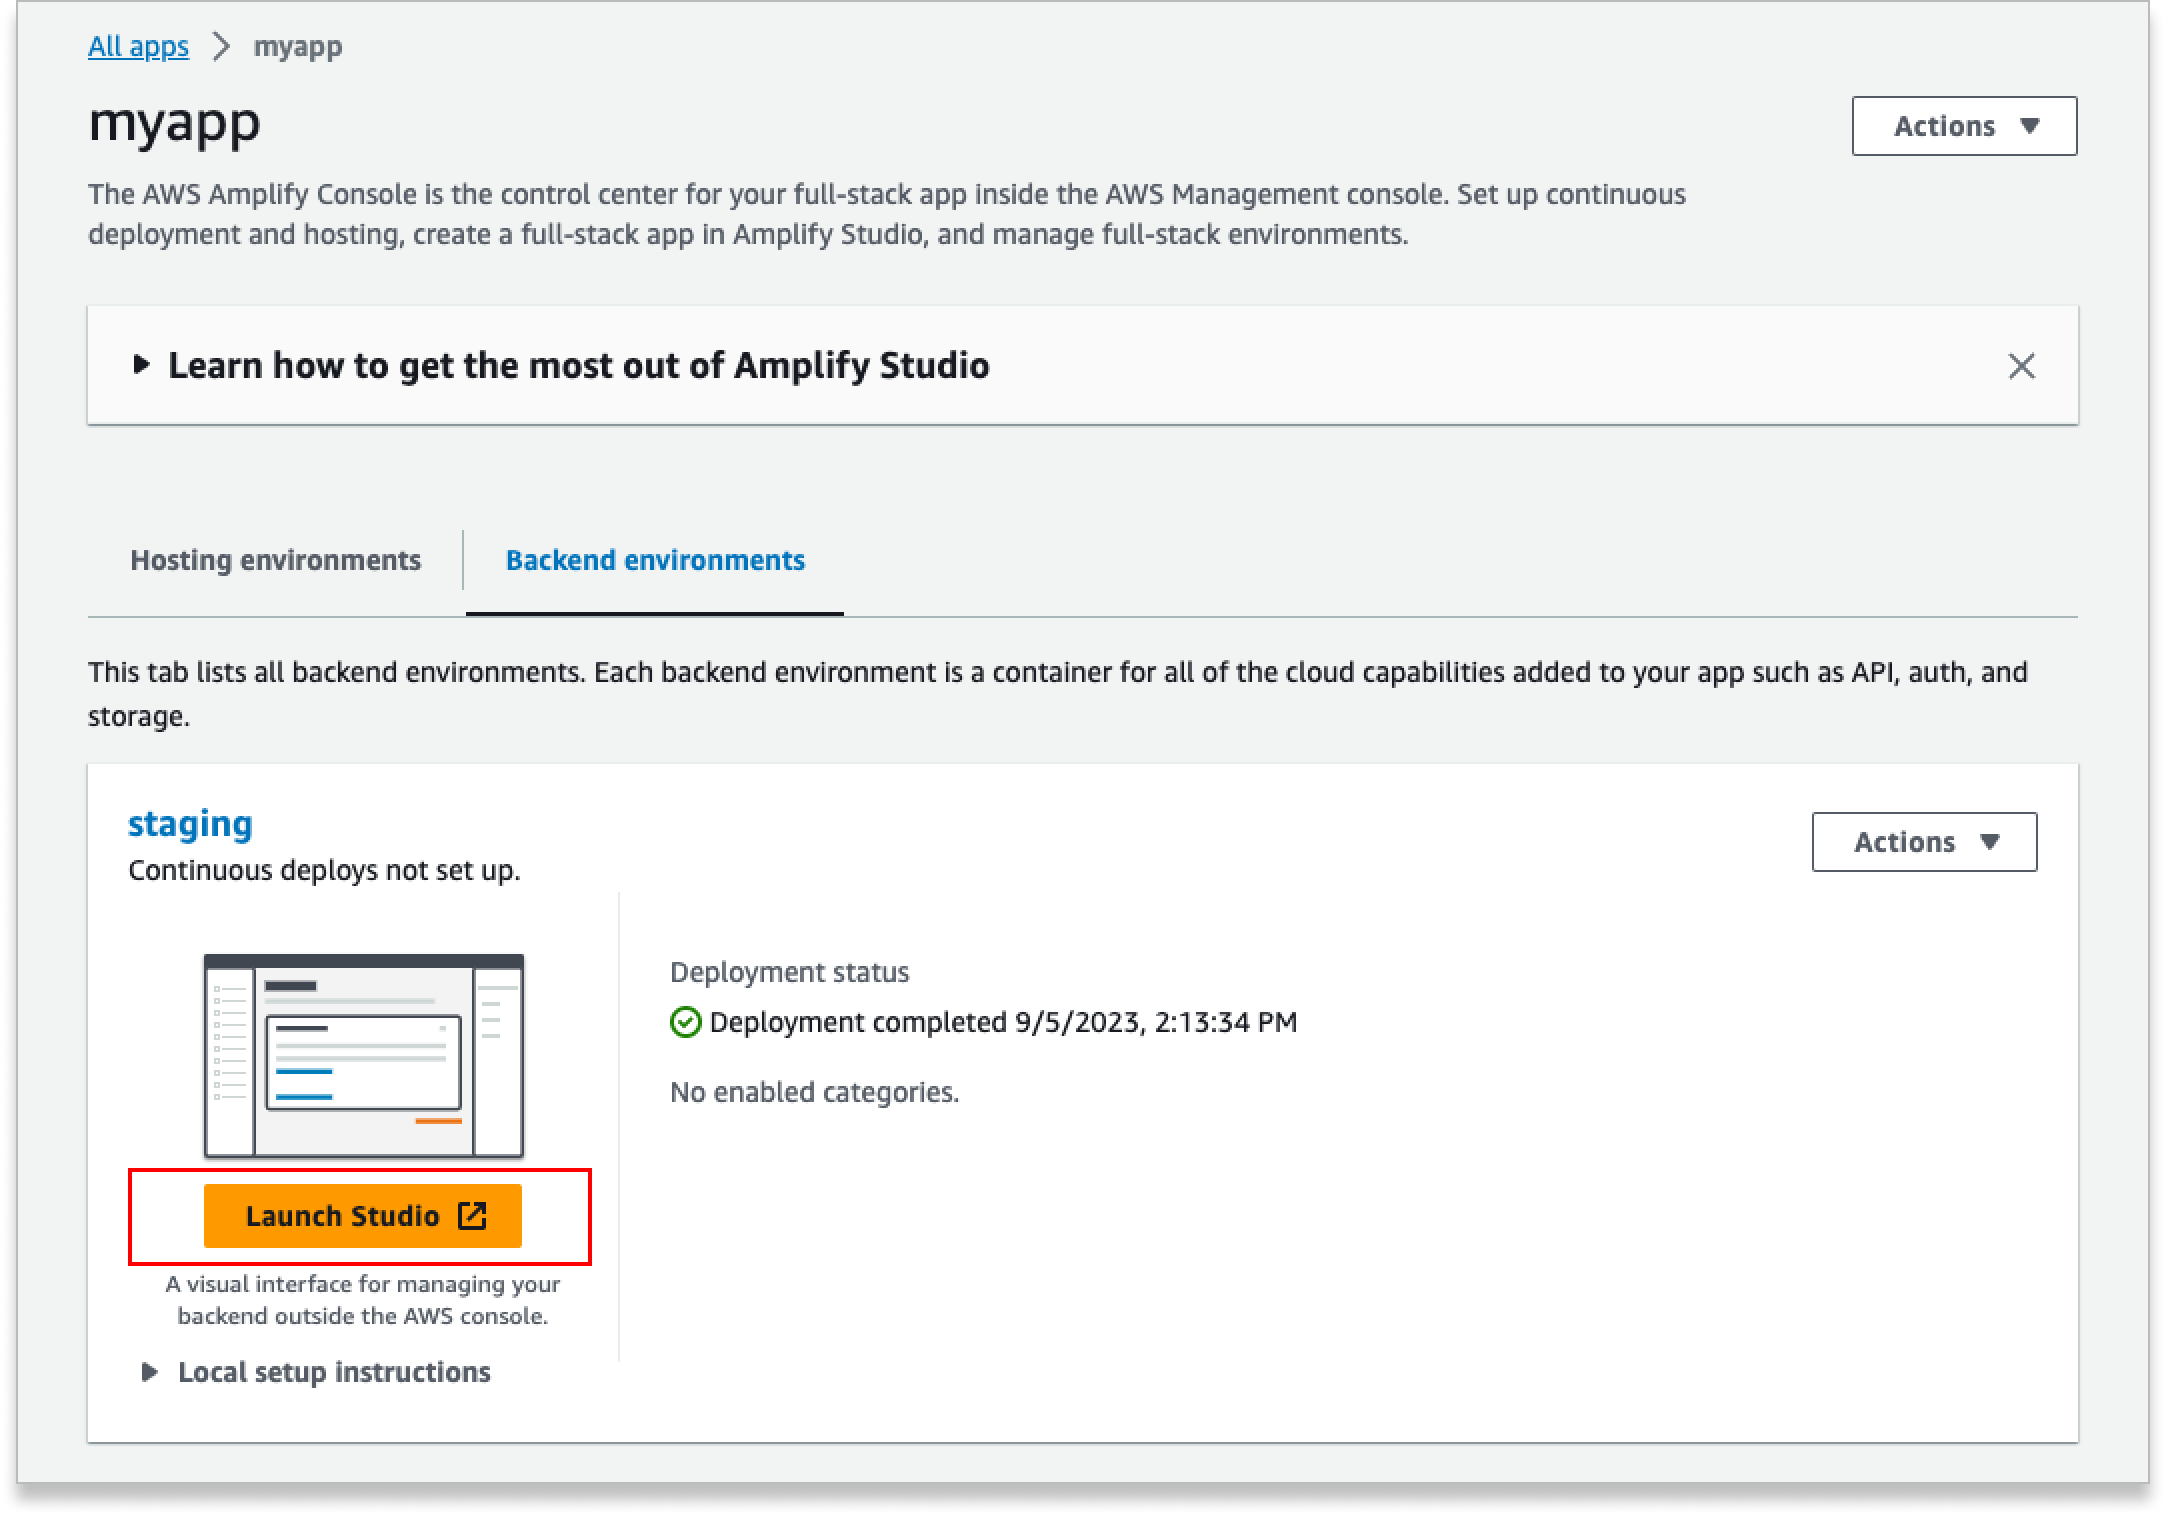Expand the Local setup instructions section
Screen dimensions: 2166x1516
click(333, 1371)
